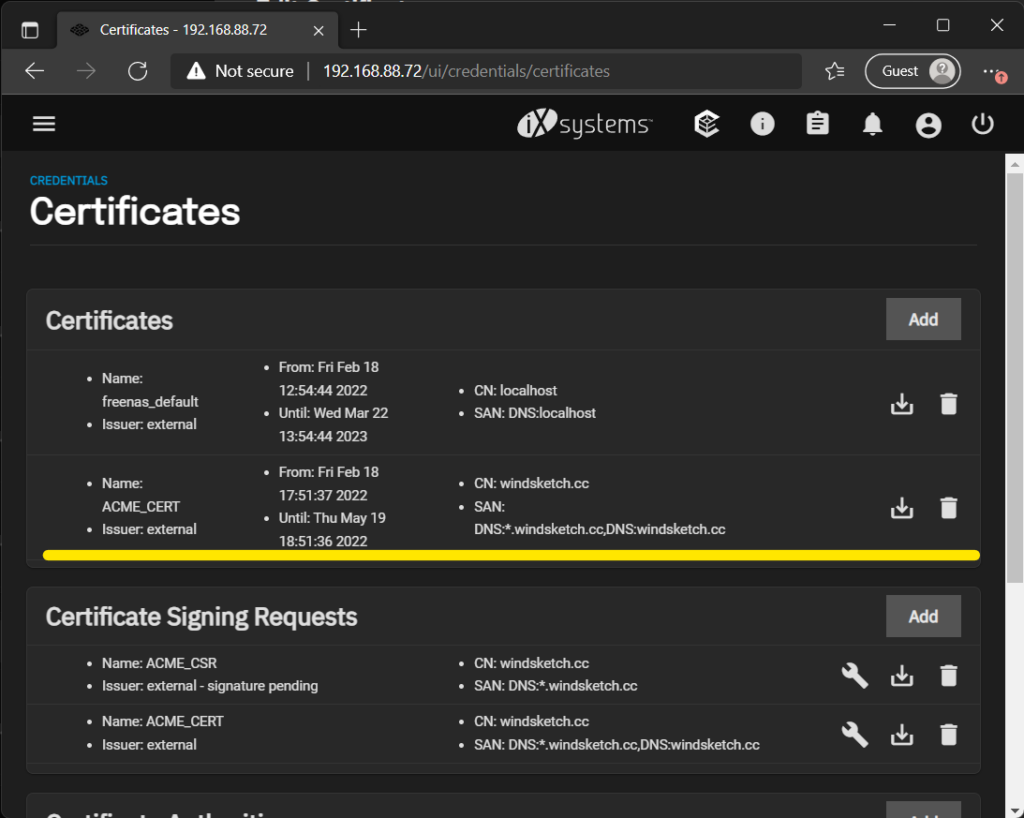Open the account settings icon
This screenshot has width=1024, height=818.
click(x=928, y=123)
